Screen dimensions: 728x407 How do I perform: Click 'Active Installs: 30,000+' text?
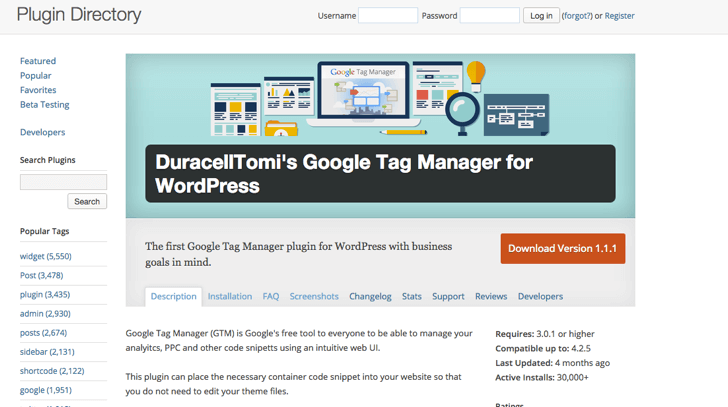coord(542,377)
